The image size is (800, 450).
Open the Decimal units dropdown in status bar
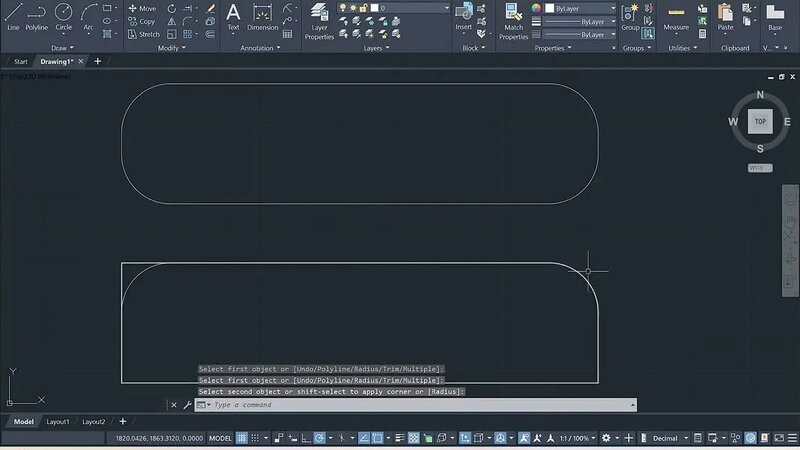tap(670, 438)
